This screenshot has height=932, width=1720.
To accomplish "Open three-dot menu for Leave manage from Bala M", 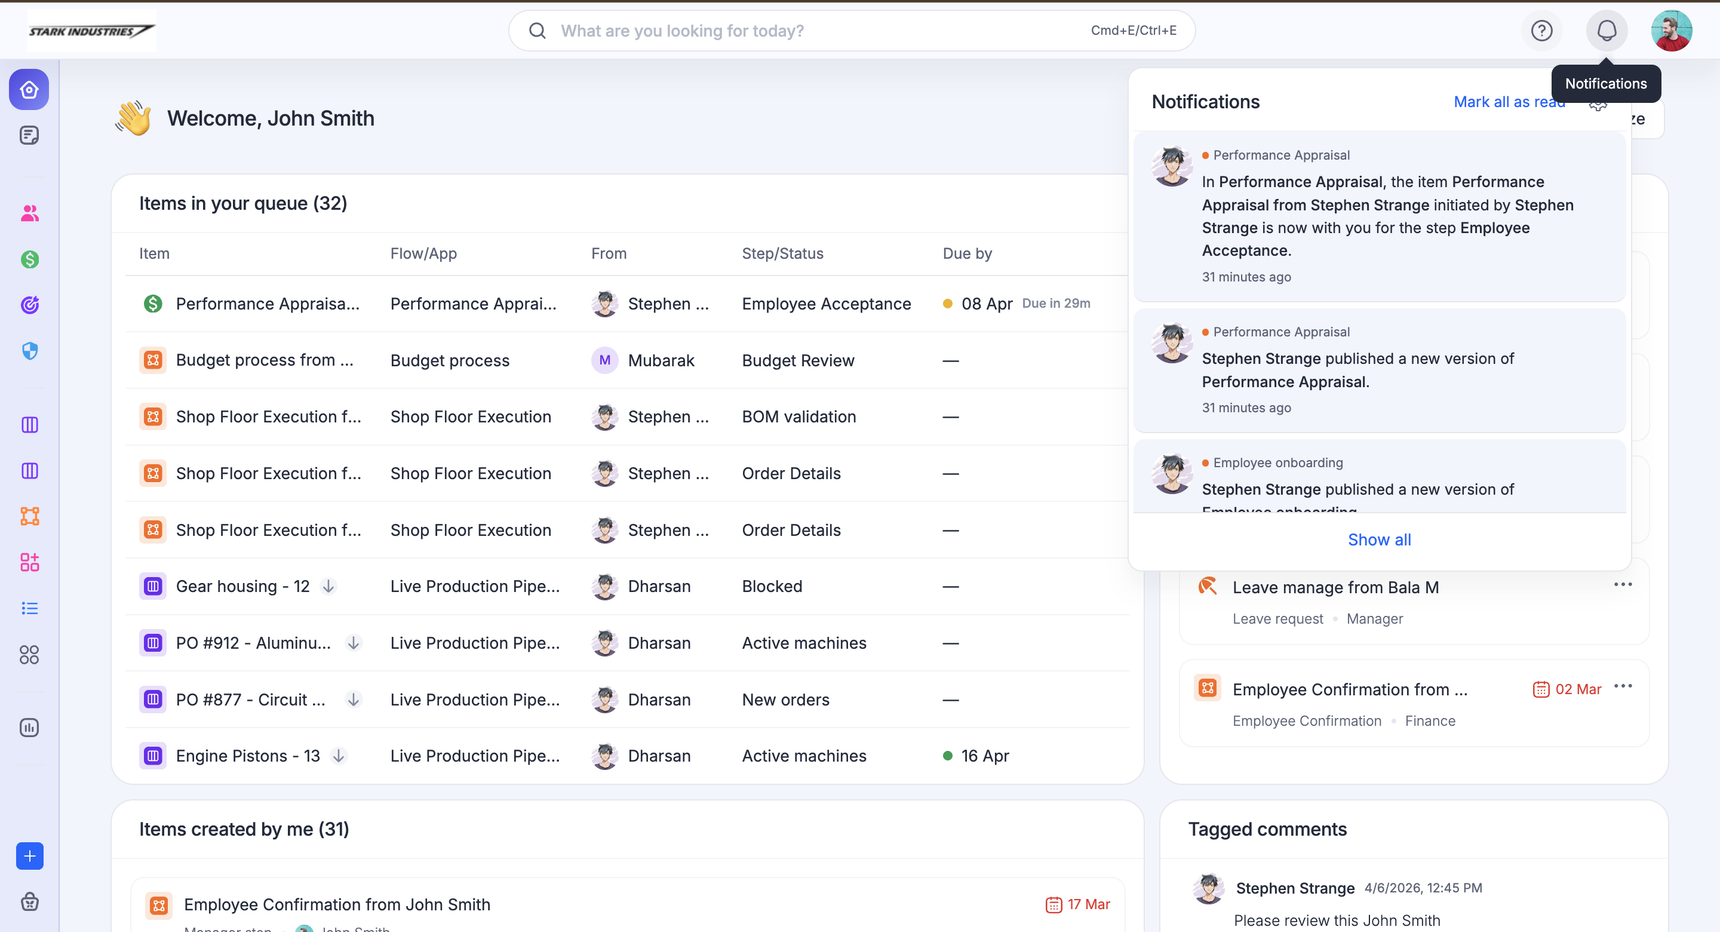I will click(1622, 585).
